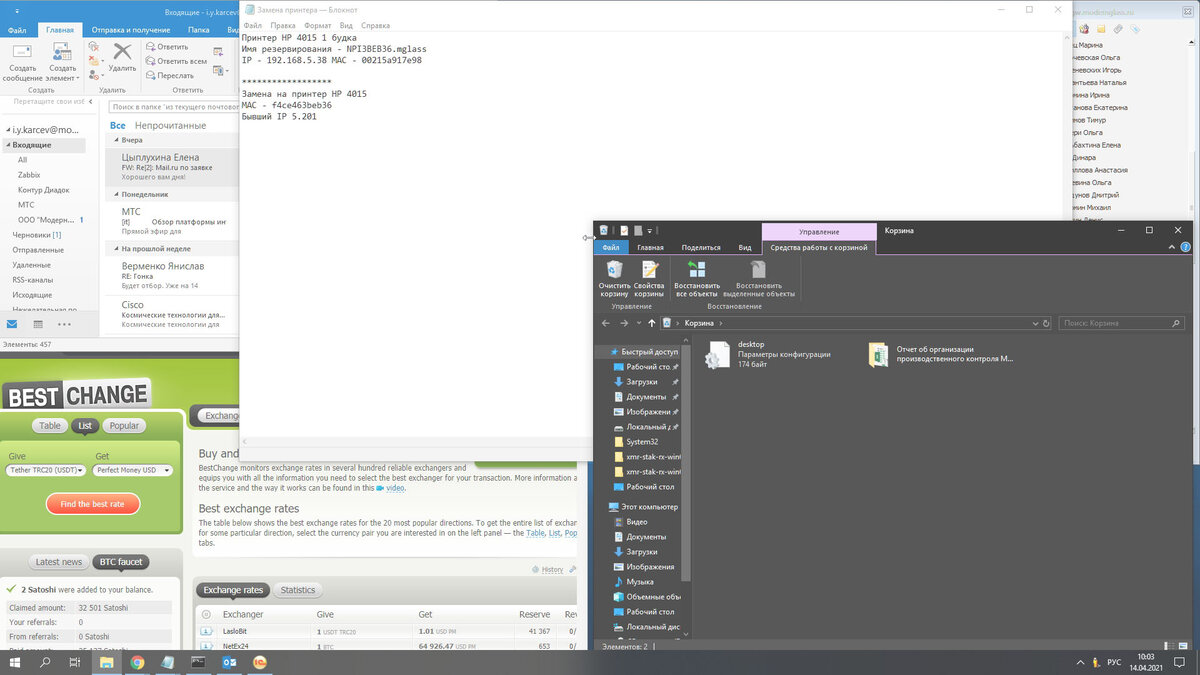Go up one folder level in Explorer
Image resolution: width=1200 pixels, height=675 pixels.
click(x=652, y=323)
